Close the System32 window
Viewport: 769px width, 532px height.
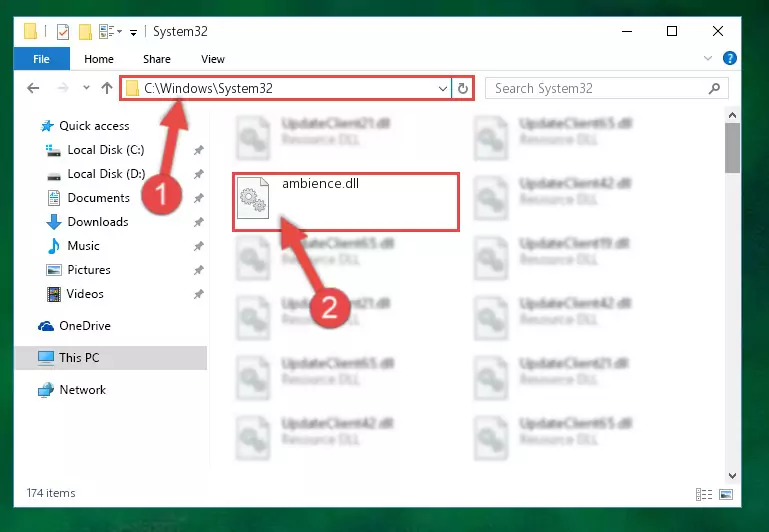tap(718, 31)
